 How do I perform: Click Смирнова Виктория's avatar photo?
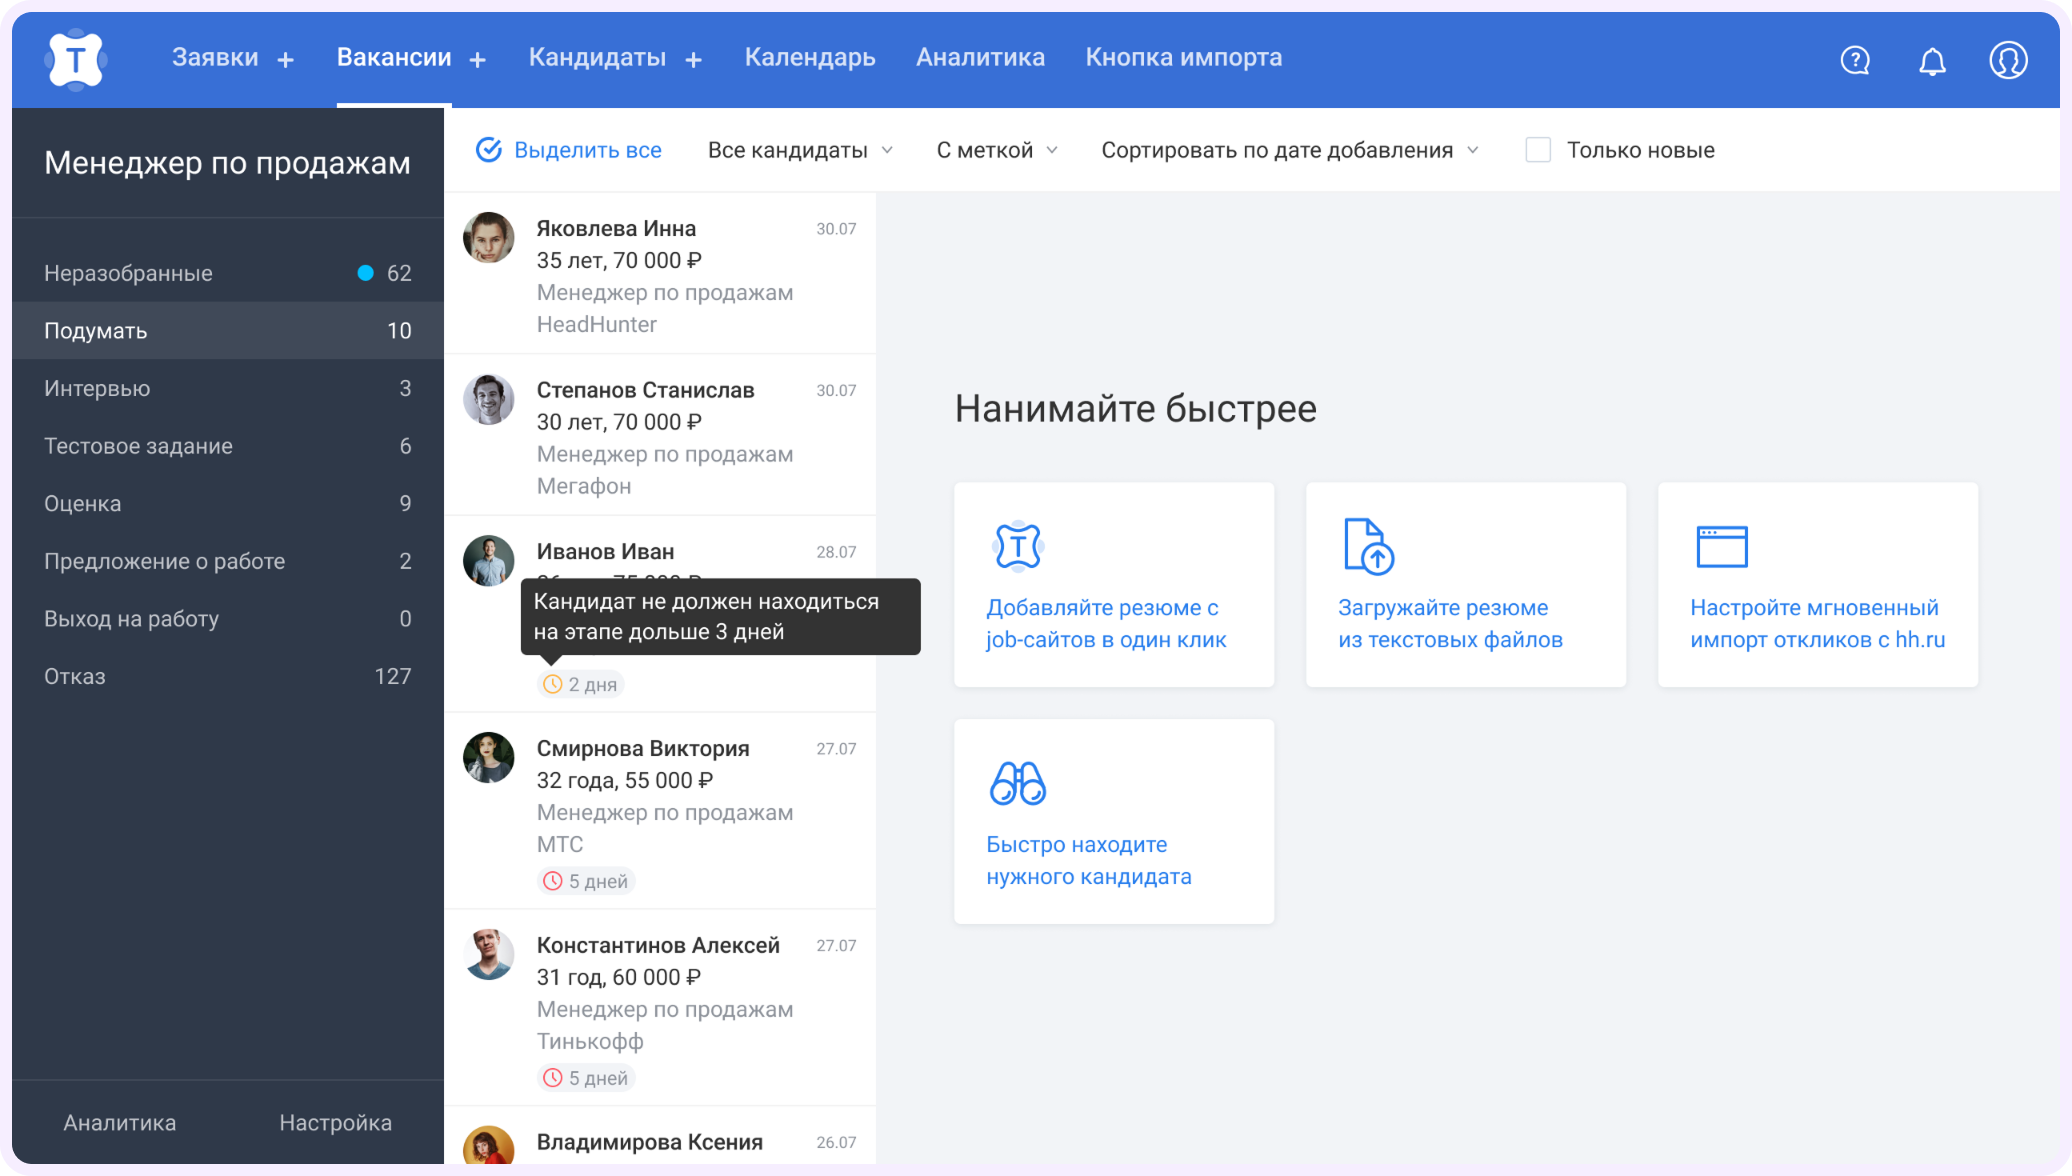[x=489, y=757]
